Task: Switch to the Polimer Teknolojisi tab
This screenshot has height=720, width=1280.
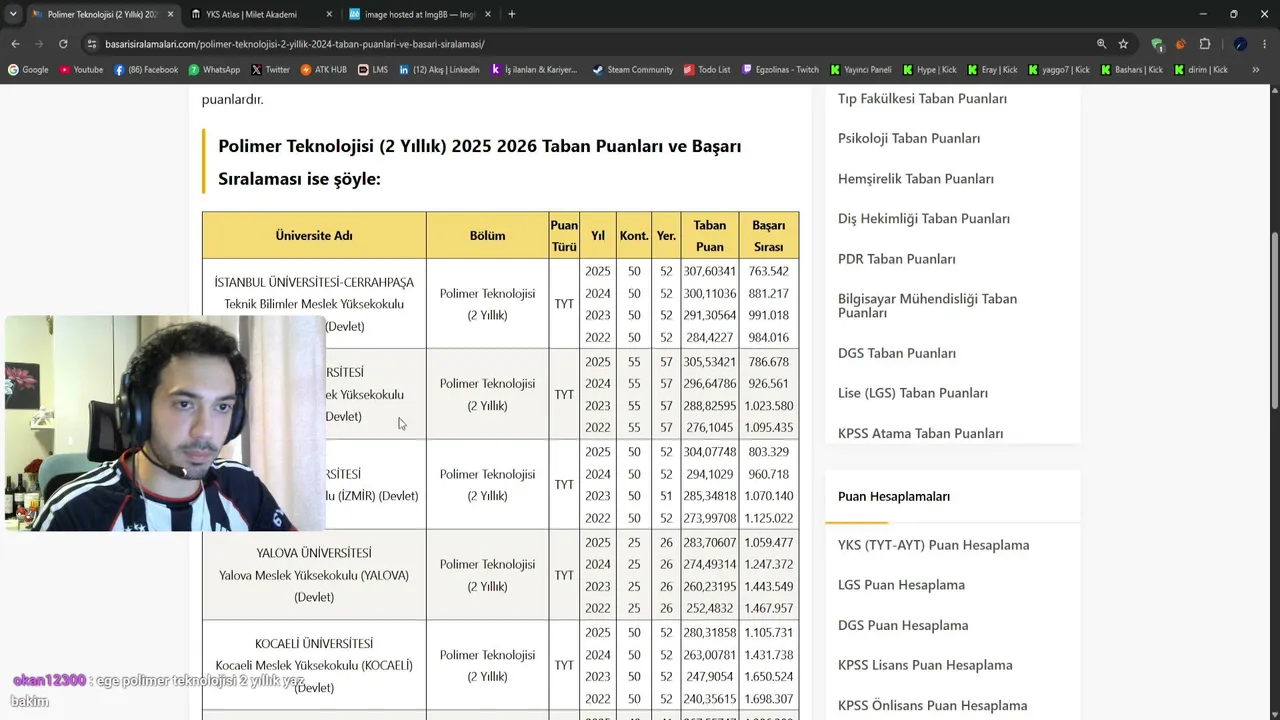Action: 104,14
